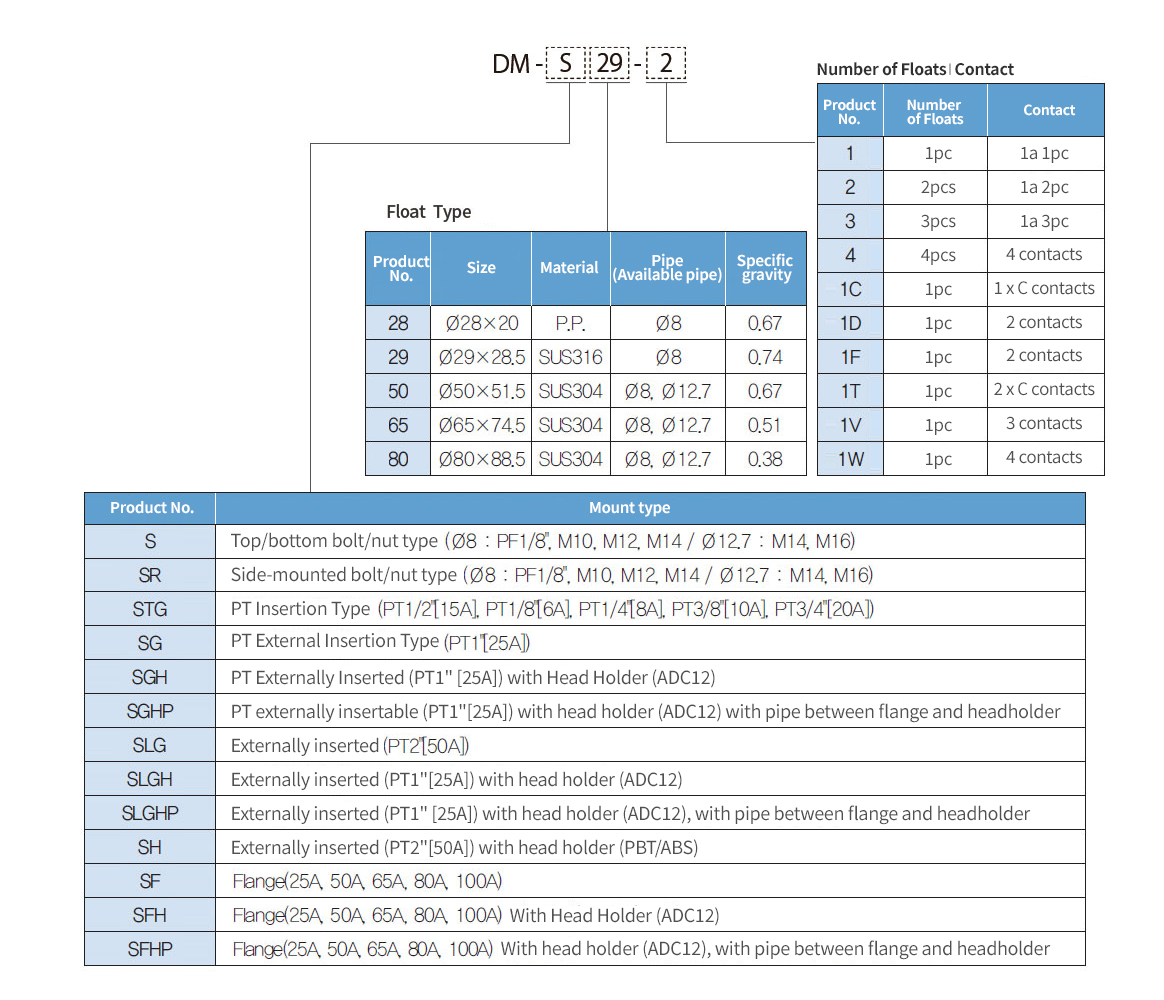Click the 'S' box in model code
Image resolution: width=1164 pixels, height=1000 pixels.
click(566, 64)
